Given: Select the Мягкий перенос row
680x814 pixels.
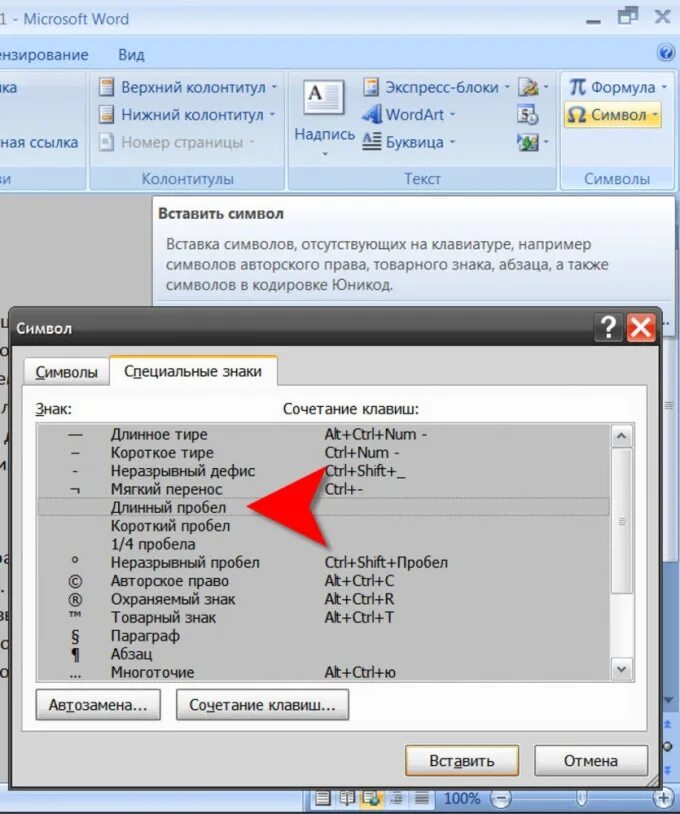Looking at the screenshot, I should [x=323, y=489].
